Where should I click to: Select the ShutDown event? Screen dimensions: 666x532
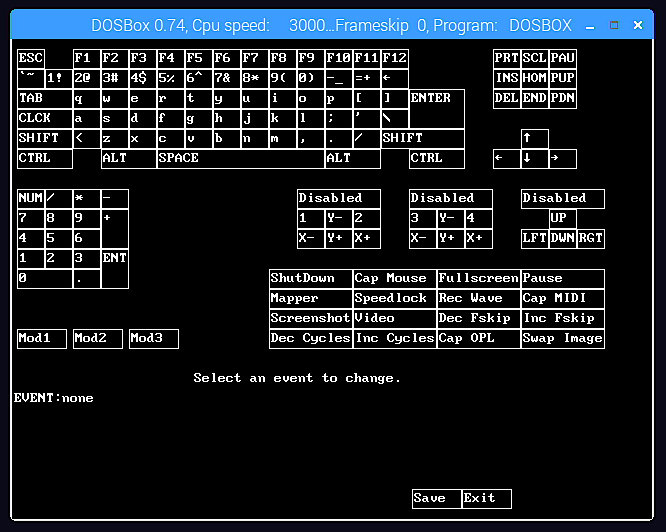(311, 279)
